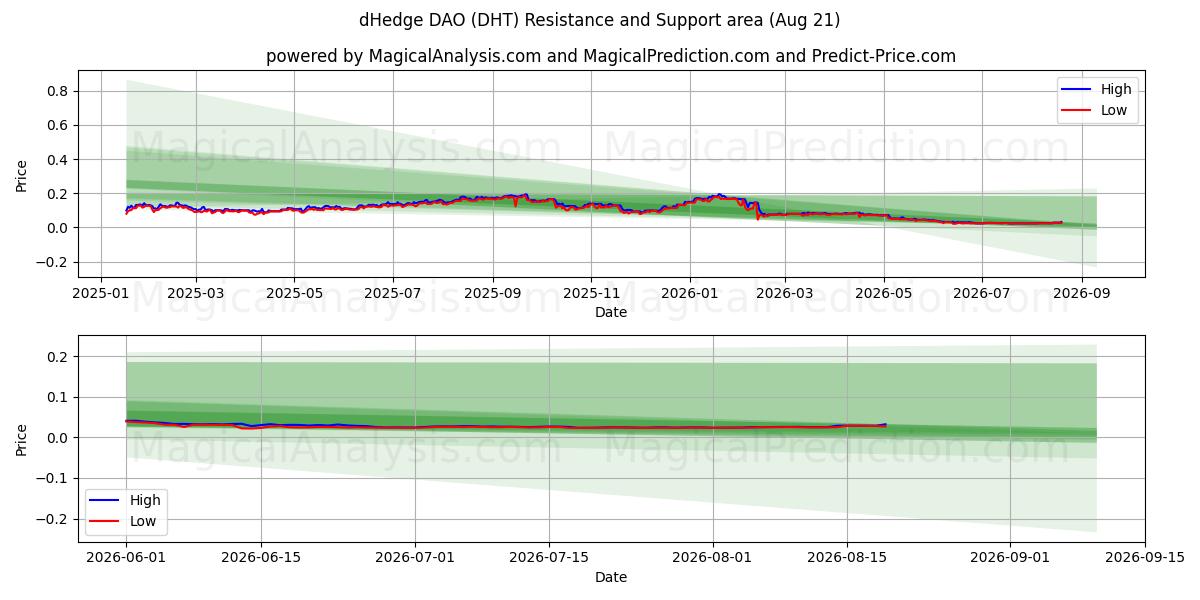This screenshot has width=1200, height=600.
Task: Click the '2026-07-01' tick label on the bottom chart
Action: point(415,560)
